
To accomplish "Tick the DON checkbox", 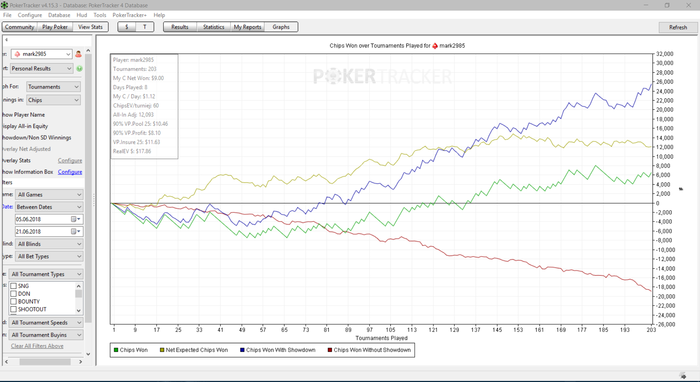I will [13, 294].
